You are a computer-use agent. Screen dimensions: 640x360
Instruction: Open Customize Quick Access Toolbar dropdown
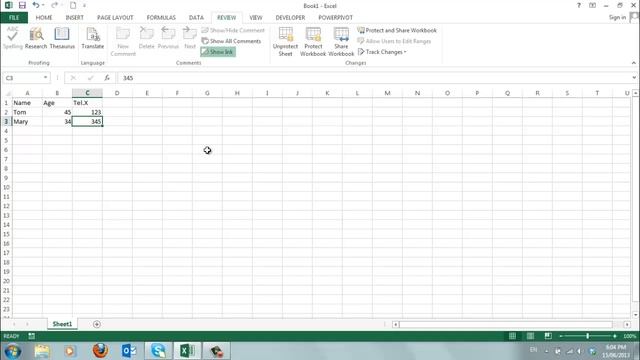click(84, 5)
